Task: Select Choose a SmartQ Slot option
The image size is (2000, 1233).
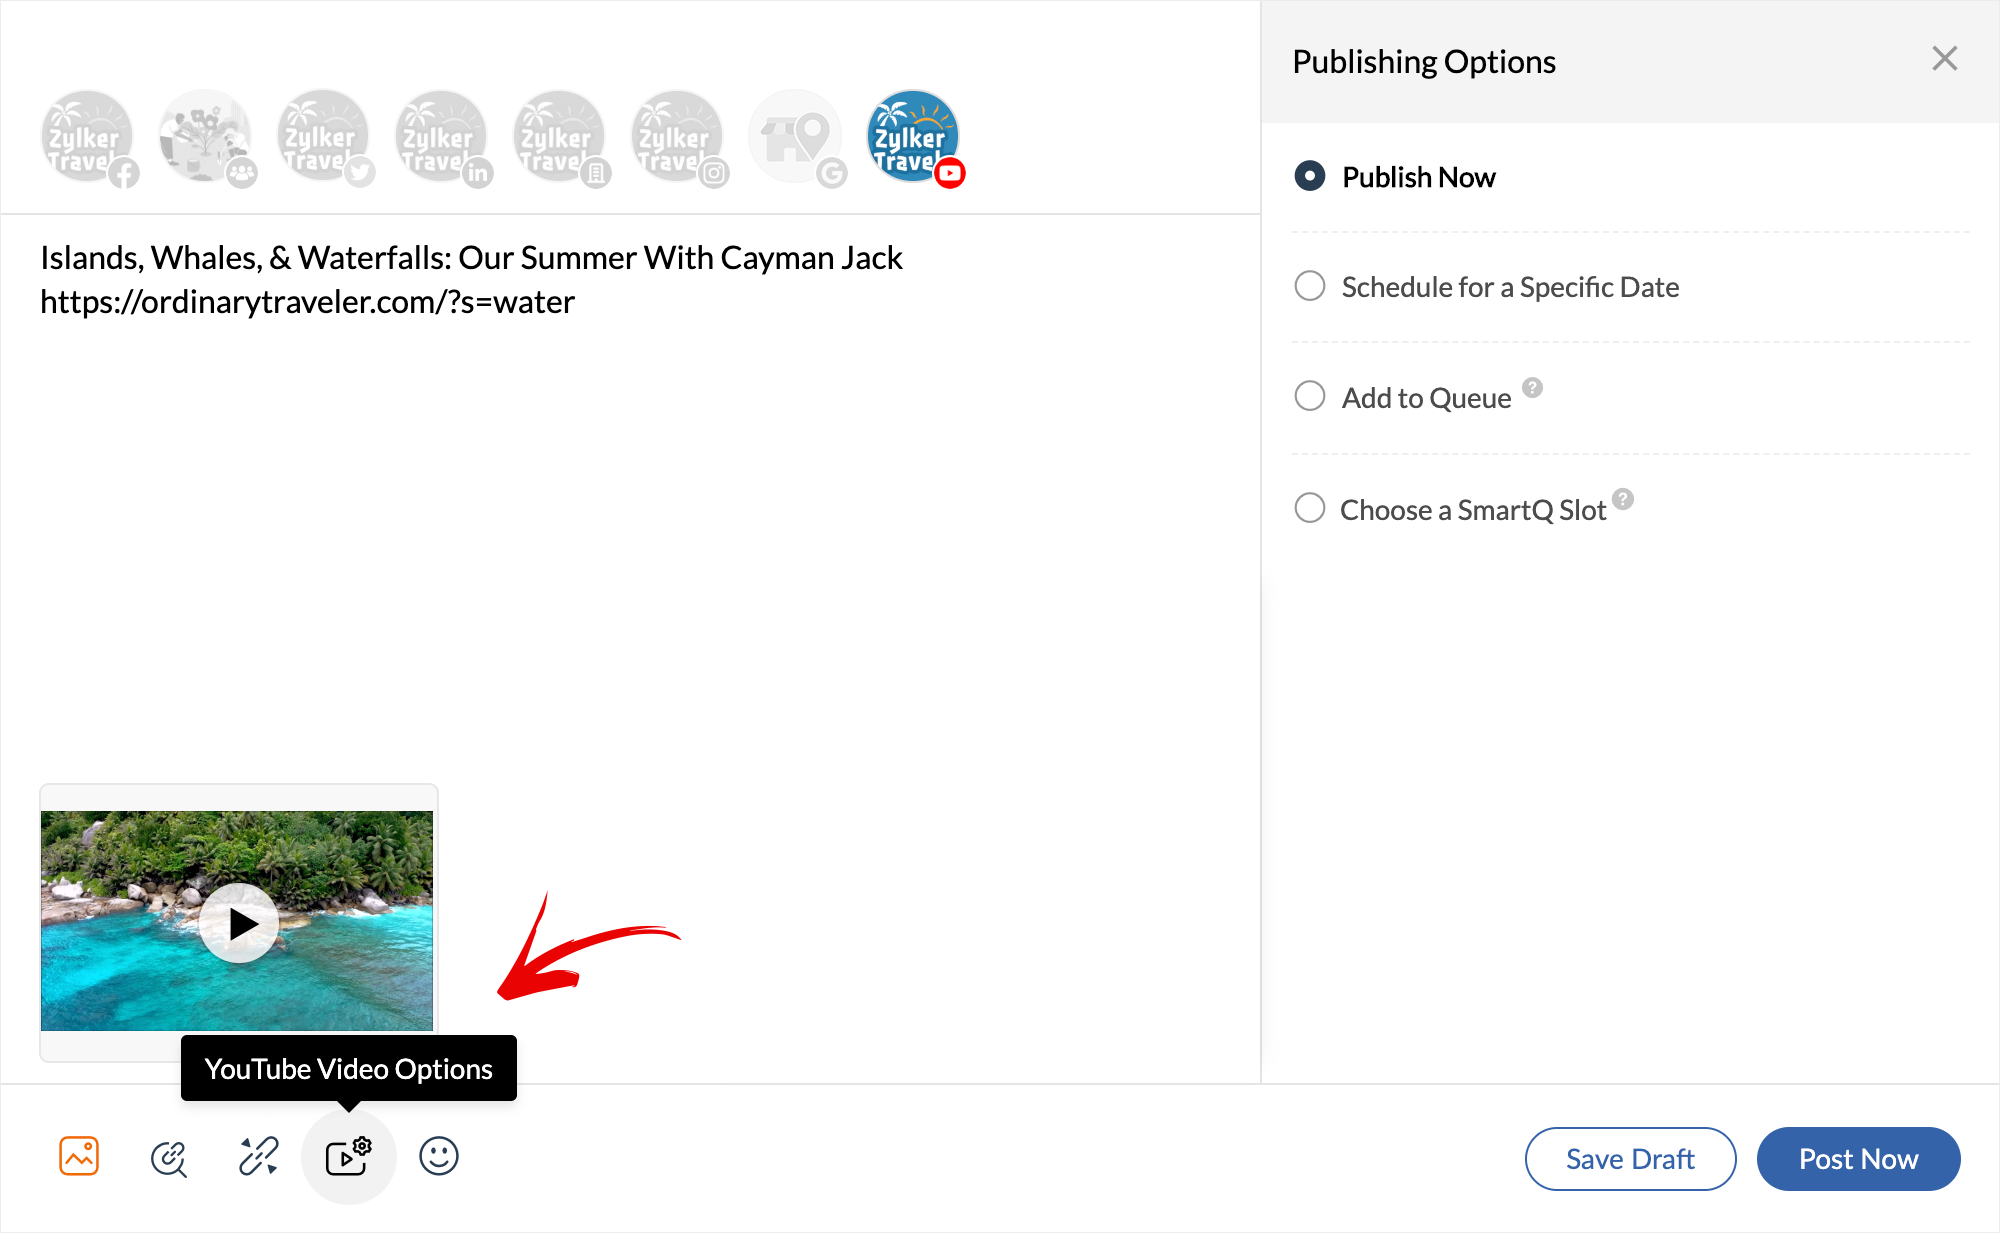Action: click(1310, 509)
